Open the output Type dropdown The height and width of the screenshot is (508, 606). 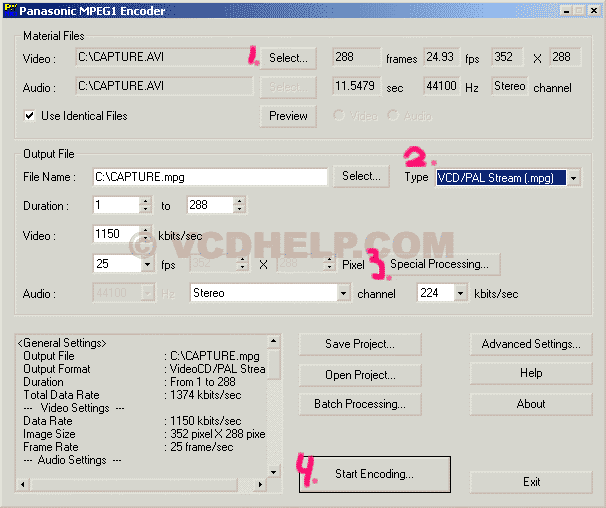tap(574, 178)
